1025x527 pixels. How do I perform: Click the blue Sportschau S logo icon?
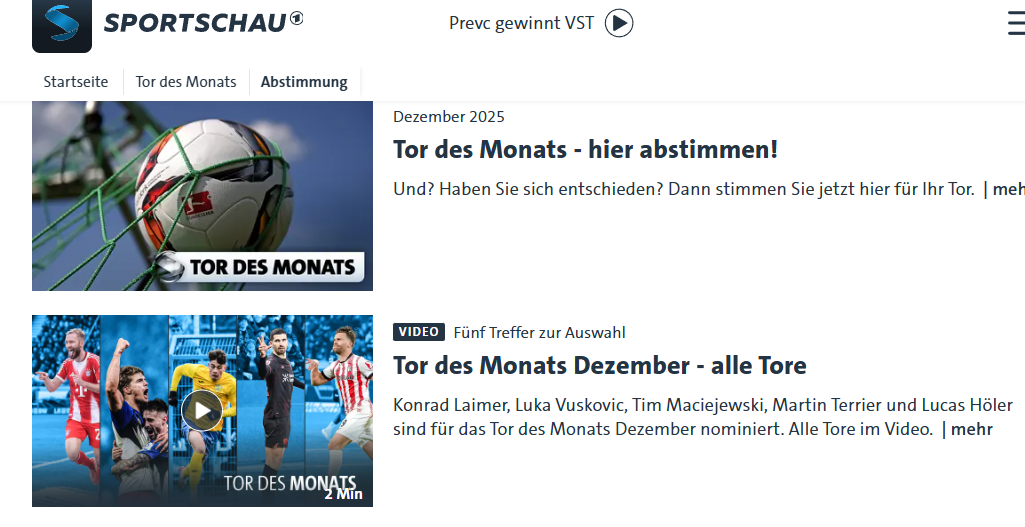[62, 25]
